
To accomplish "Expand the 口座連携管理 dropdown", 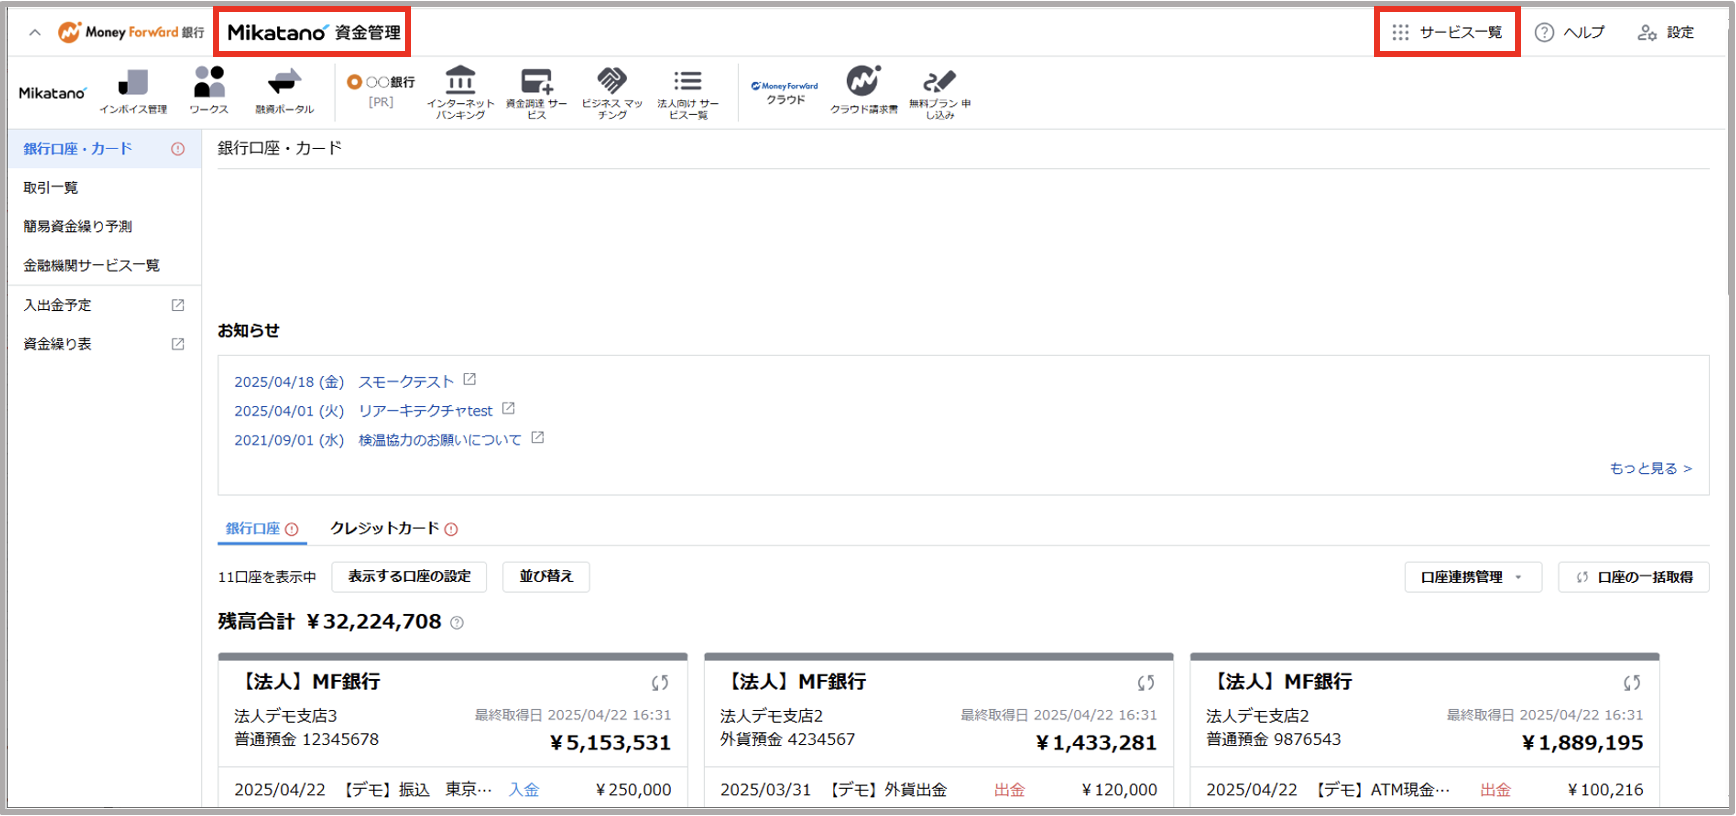I will tap(1472, 577).
